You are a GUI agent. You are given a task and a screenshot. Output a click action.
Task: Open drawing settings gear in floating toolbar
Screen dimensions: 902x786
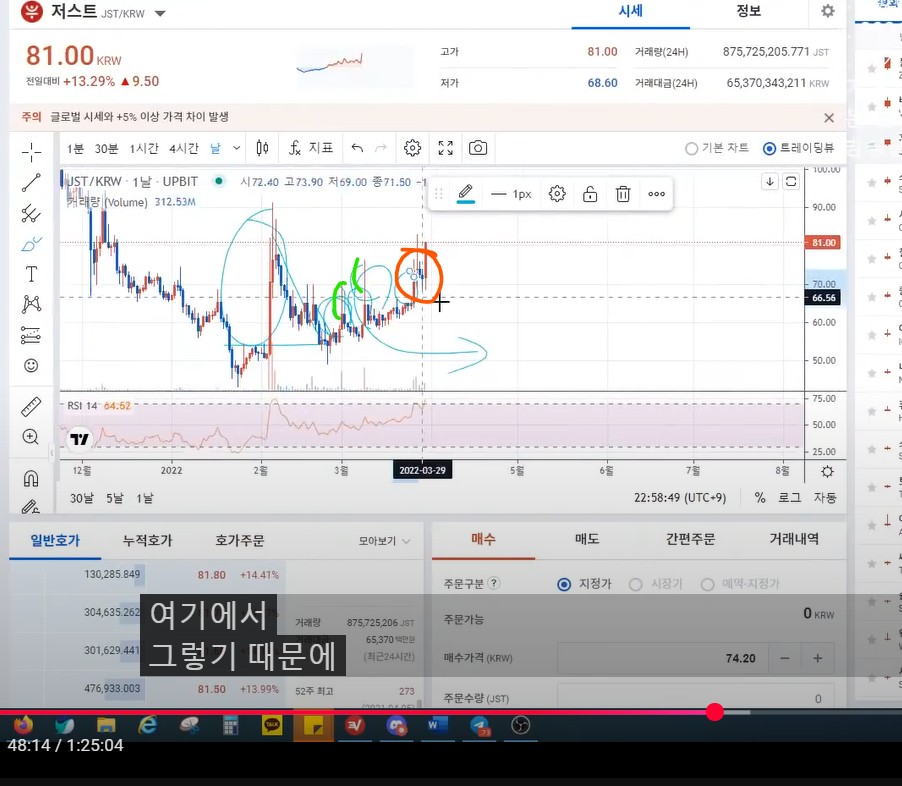[557, 194]
